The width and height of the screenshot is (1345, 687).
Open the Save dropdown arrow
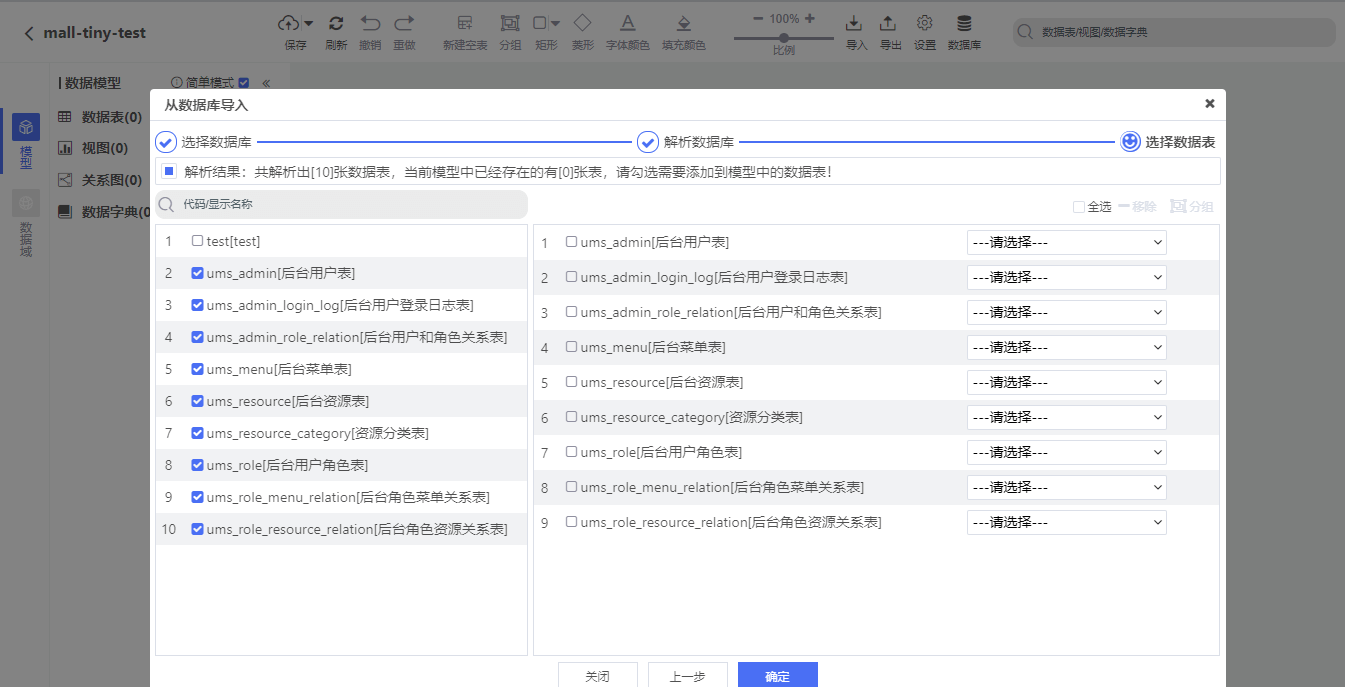tap(308, 23)
